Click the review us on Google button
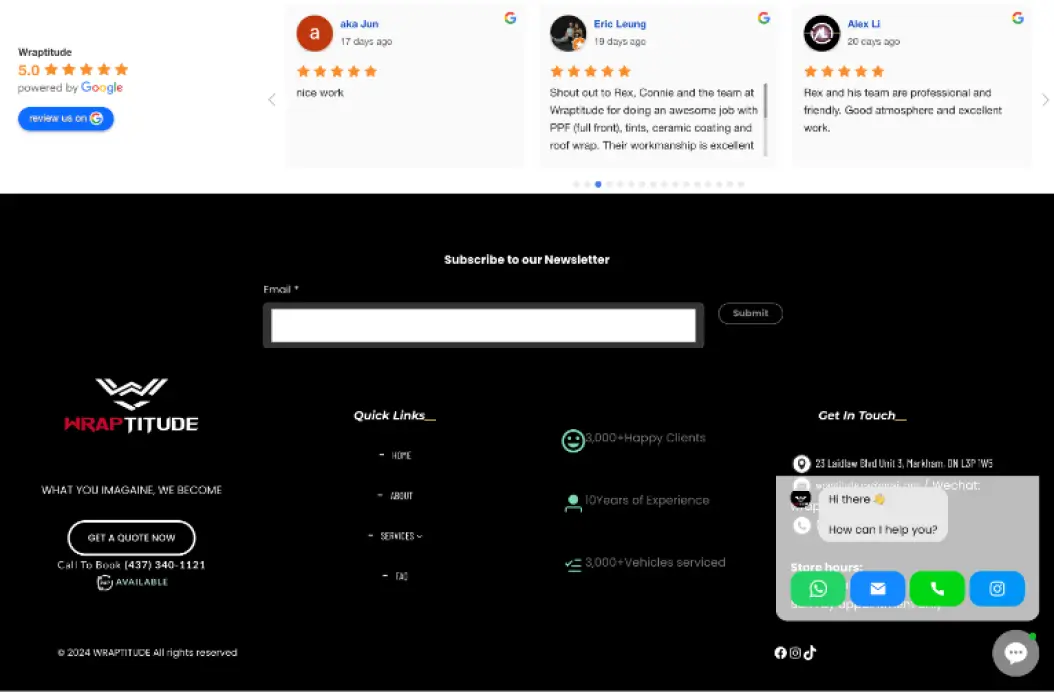This screenshot has height=696, width=1054. pyautogui.click(x=66, y=119)
